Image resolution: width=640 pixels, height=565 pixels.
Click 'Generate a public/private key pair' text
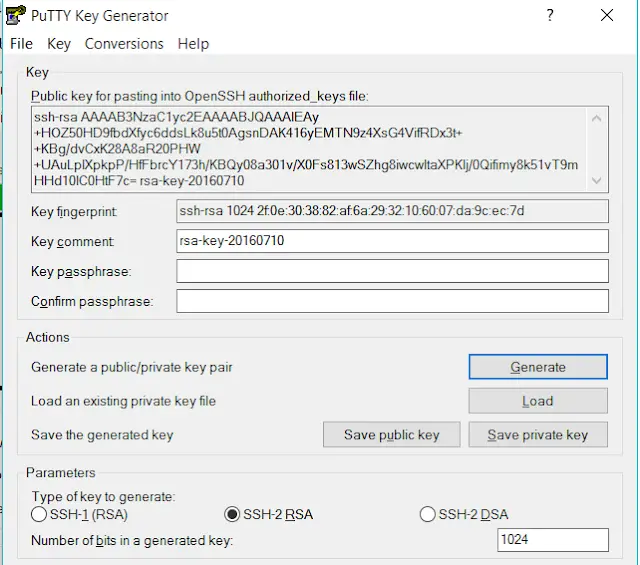coord(131,367)
